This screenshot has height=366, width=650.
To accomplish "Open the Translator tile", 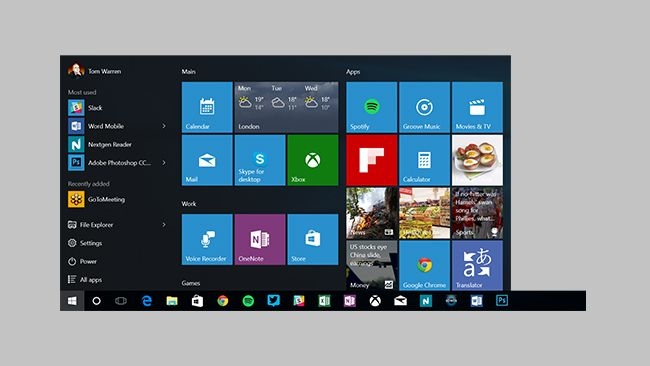I will pos(477,265).
